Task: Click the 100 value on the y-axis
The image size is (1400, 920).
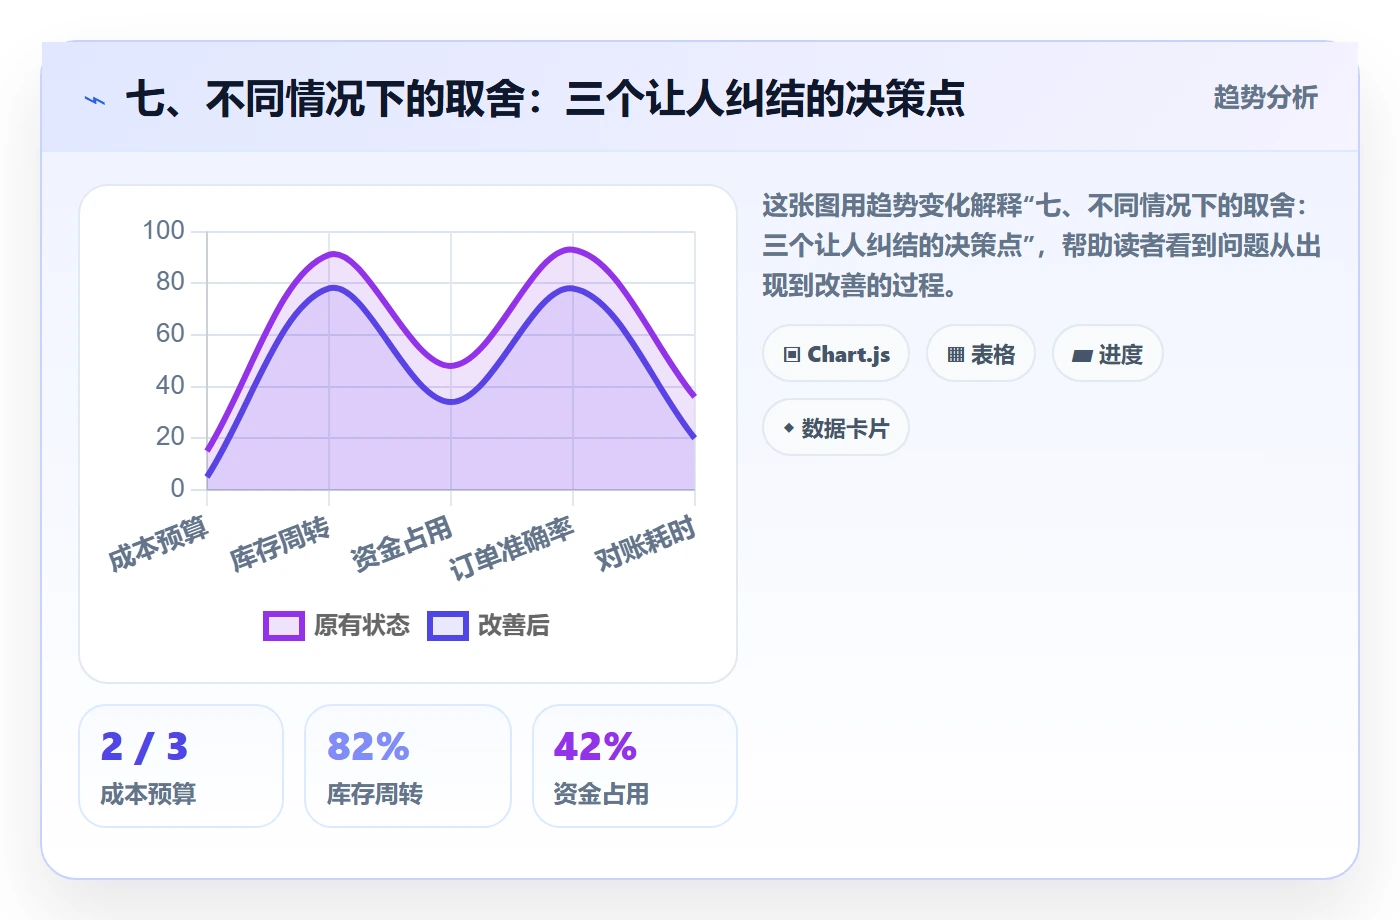Action: coord(164,231)
